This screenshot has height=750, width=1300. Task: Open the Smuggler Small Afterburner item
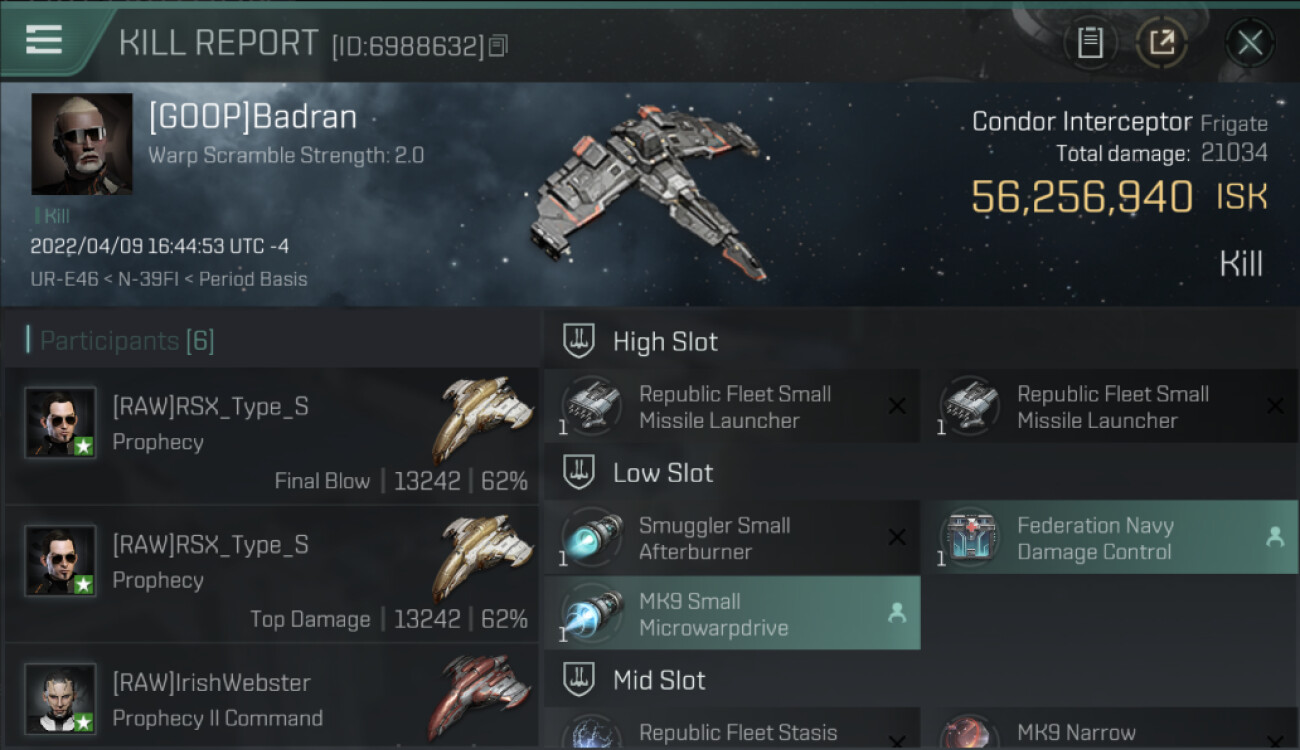coord(732,538)
